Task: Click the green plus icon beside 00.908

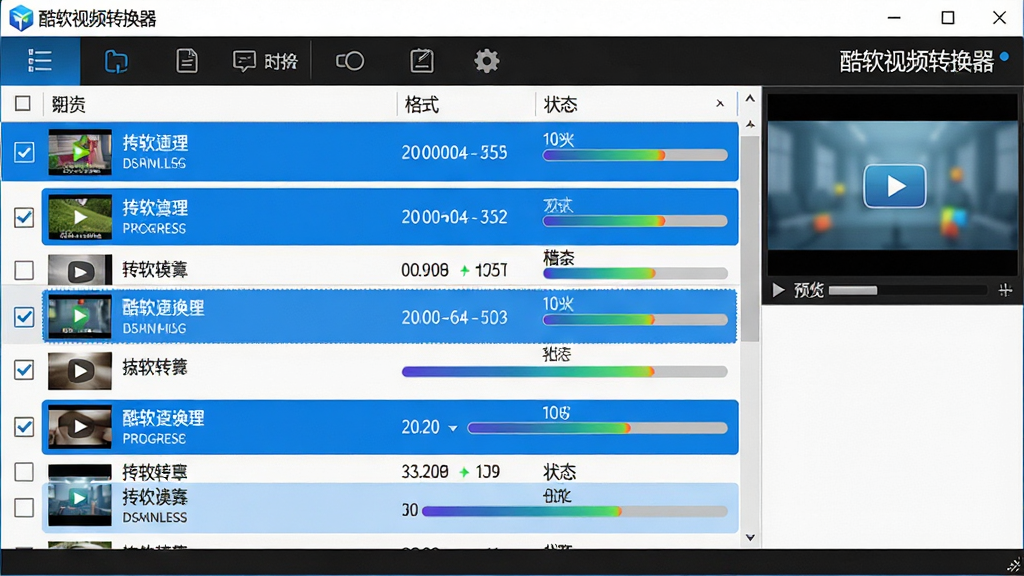Action: click(465, 270)
